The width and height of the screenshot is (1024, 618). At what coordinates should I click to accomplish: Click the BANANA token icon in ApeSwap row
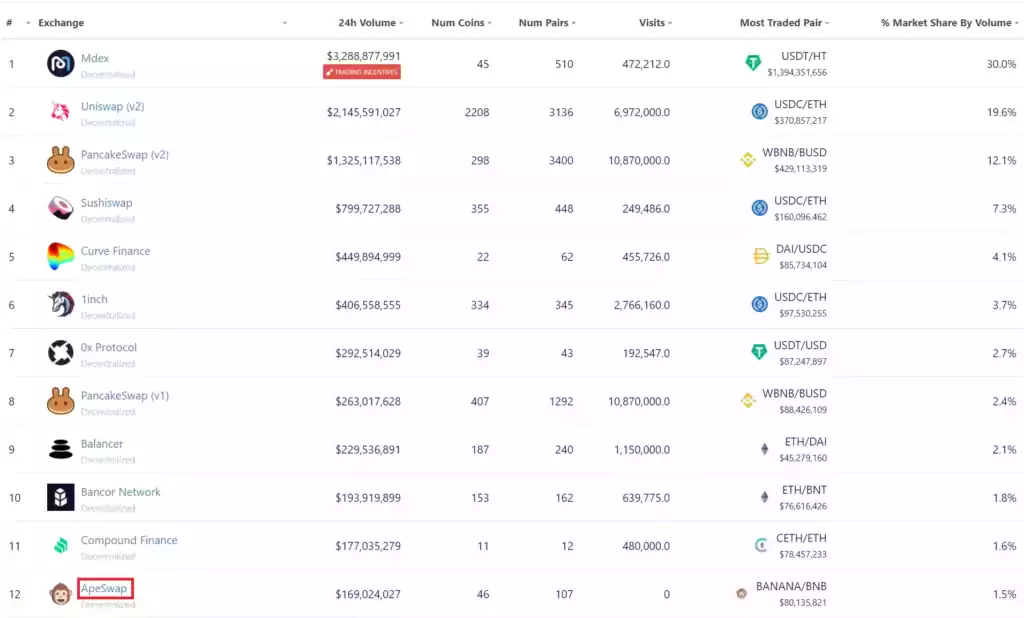pyautogui.click(x=741, y=594)
